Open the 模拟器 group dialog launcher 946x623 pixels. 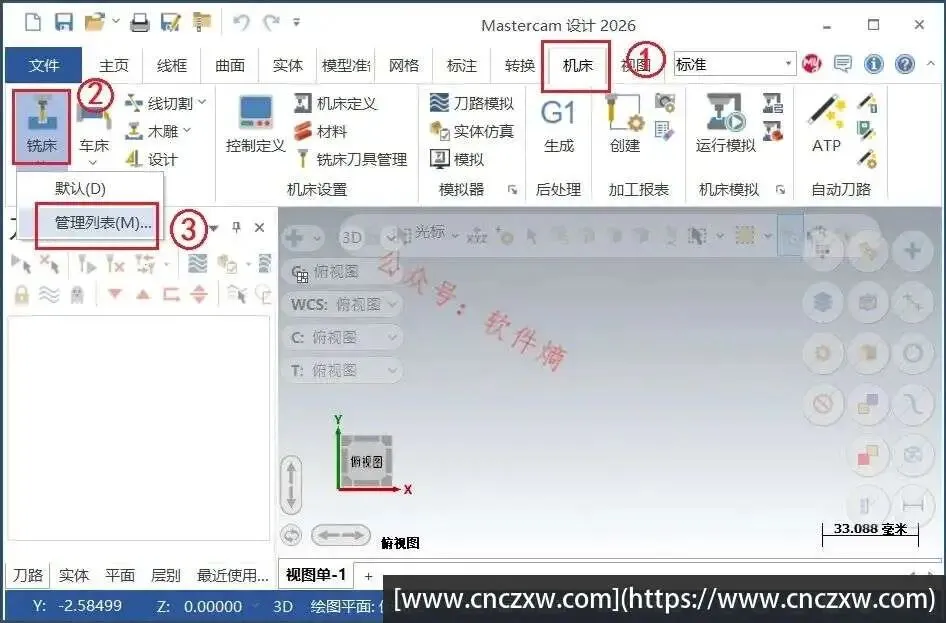512,190
